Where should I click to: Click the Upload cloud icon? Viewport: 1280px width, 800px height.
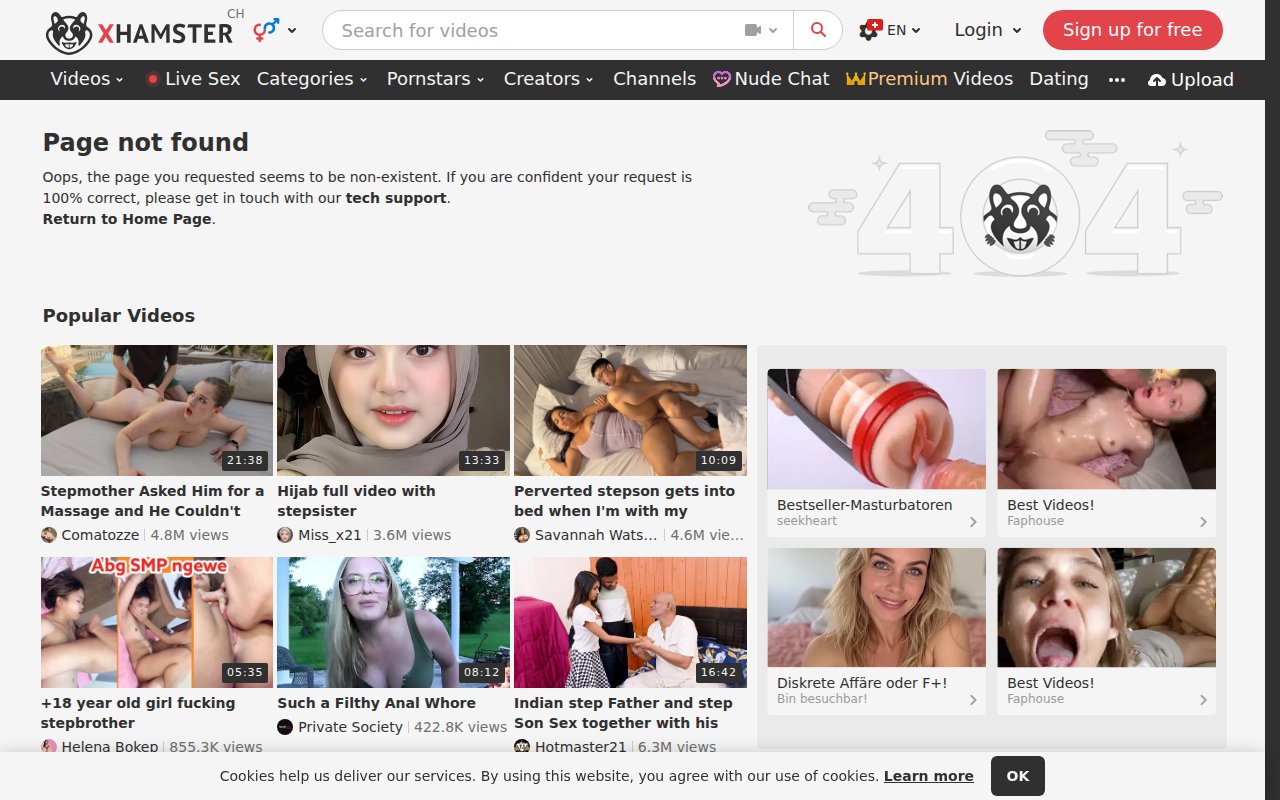click(1157, 79)
